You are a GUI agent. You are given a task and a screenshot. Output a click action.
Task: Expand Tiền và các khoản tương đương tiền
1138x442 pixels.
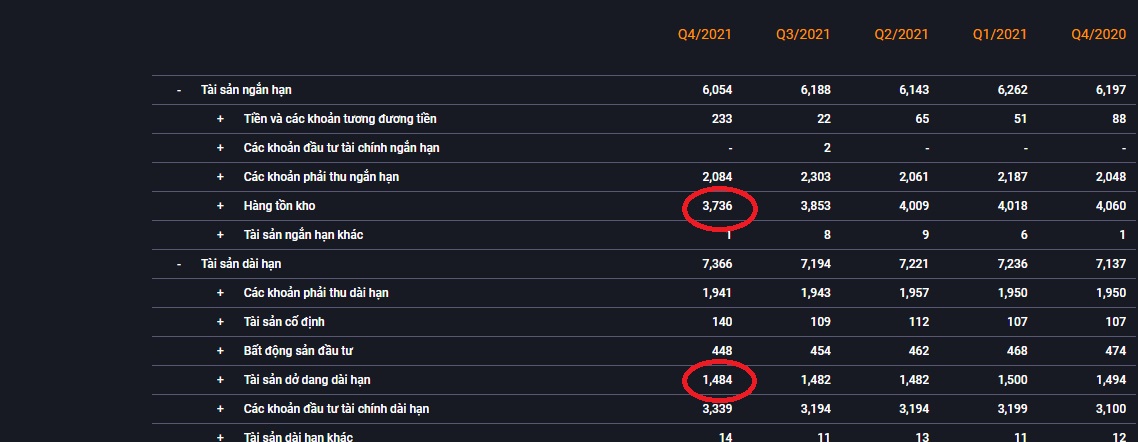(x=220, y=119)
